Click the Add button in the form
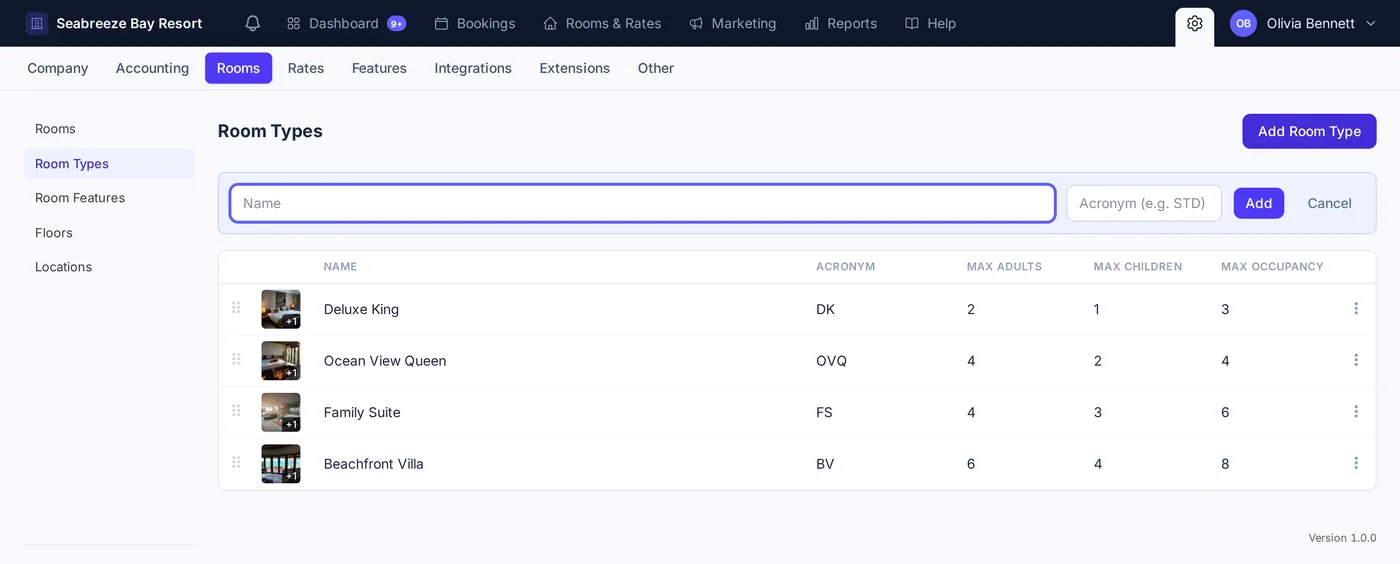The height and width of the screenshot is (564, 1400). [1258, 203]
